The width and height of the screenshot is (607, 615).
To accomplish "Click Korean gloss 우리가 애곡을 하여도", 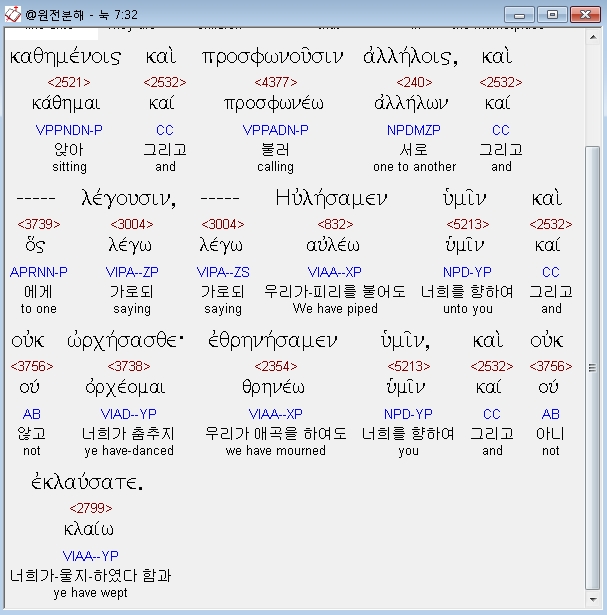I will (276, 434).
